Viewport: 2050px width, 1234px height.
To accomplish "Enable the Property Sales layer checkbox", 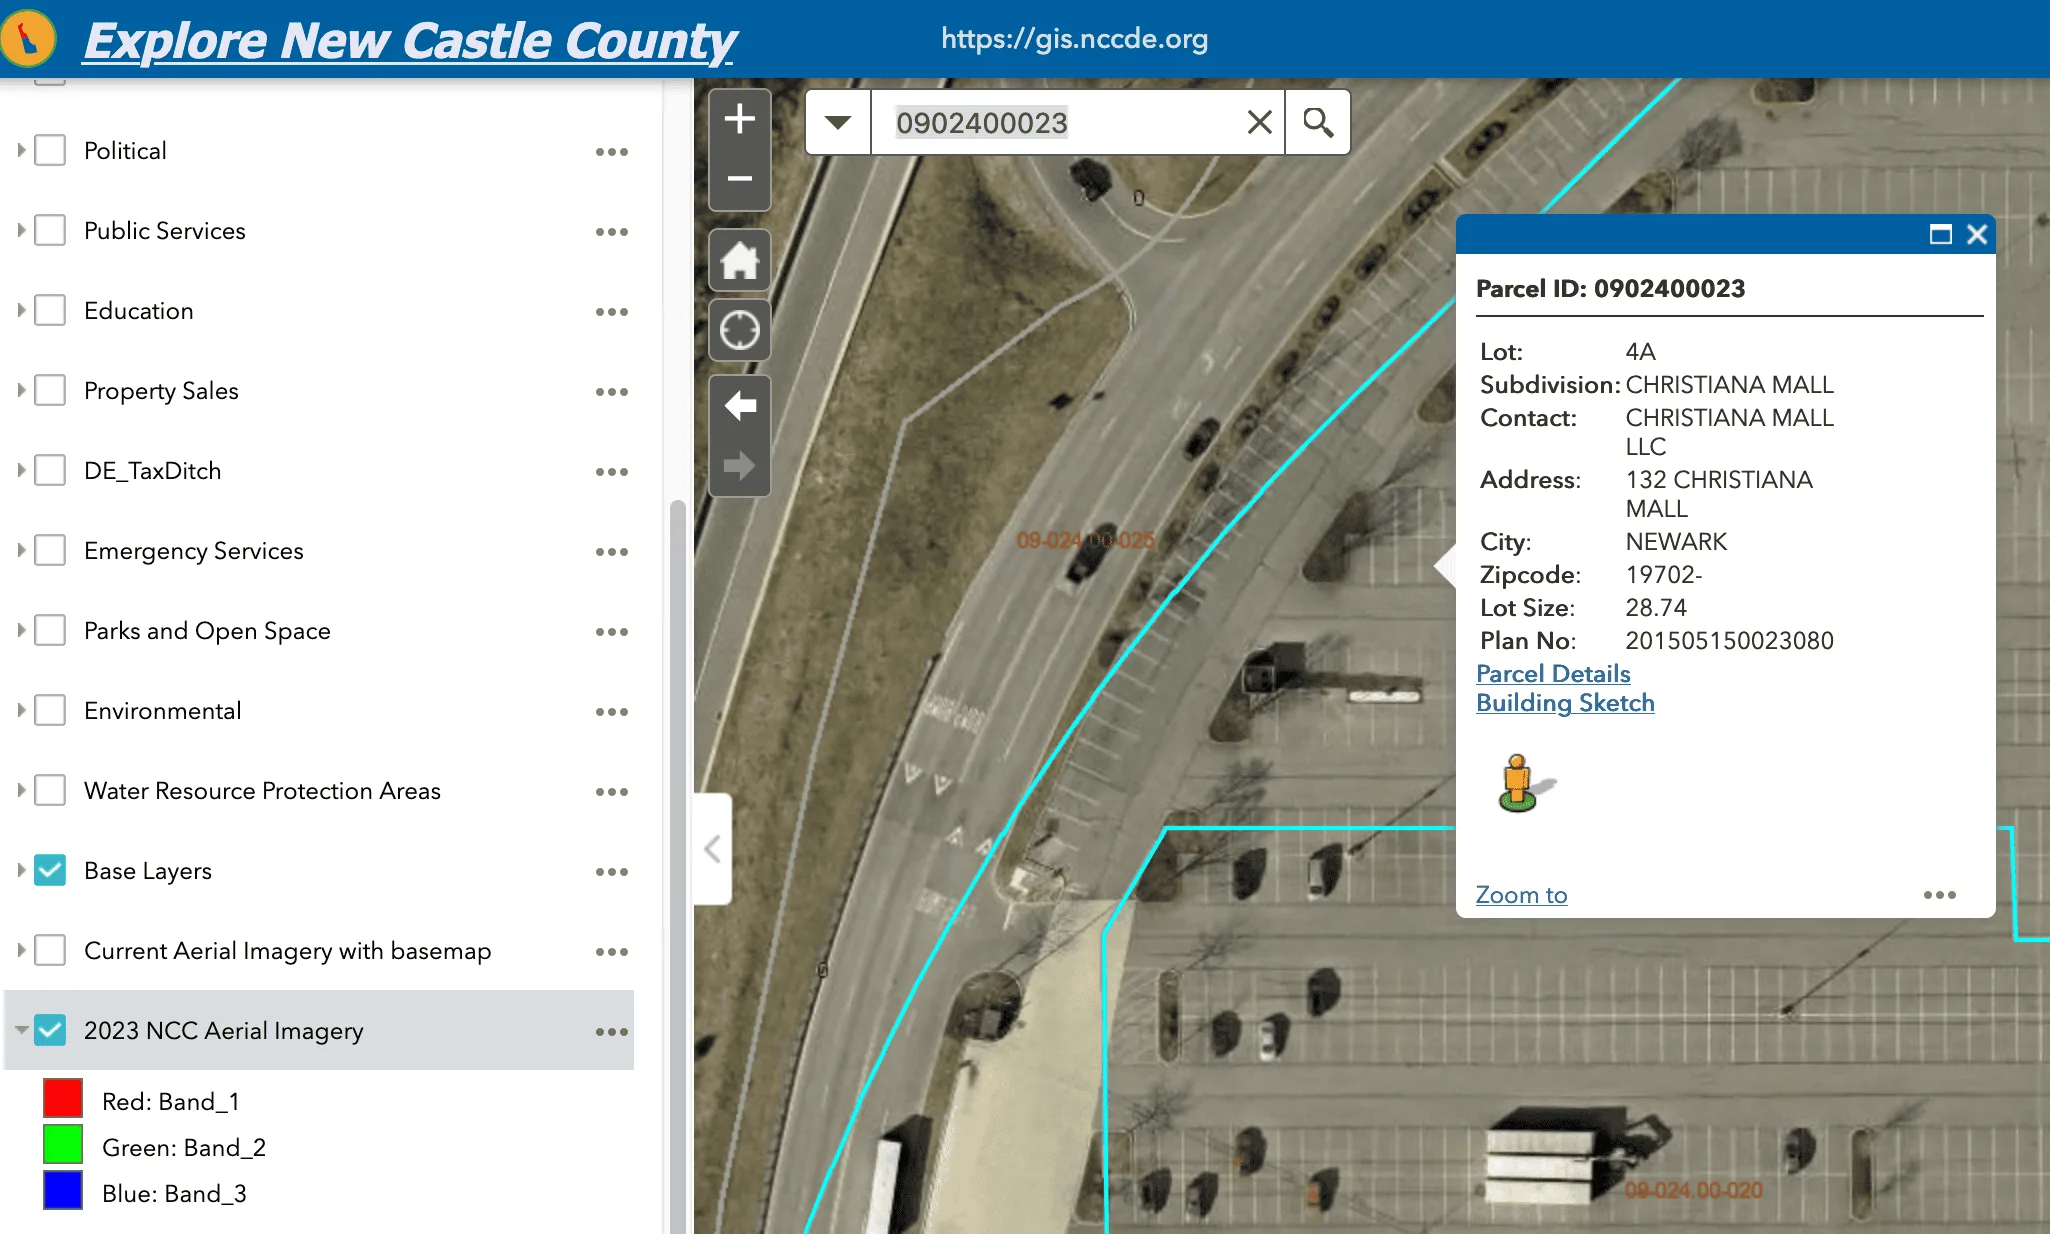I will [x=50, y=390].
